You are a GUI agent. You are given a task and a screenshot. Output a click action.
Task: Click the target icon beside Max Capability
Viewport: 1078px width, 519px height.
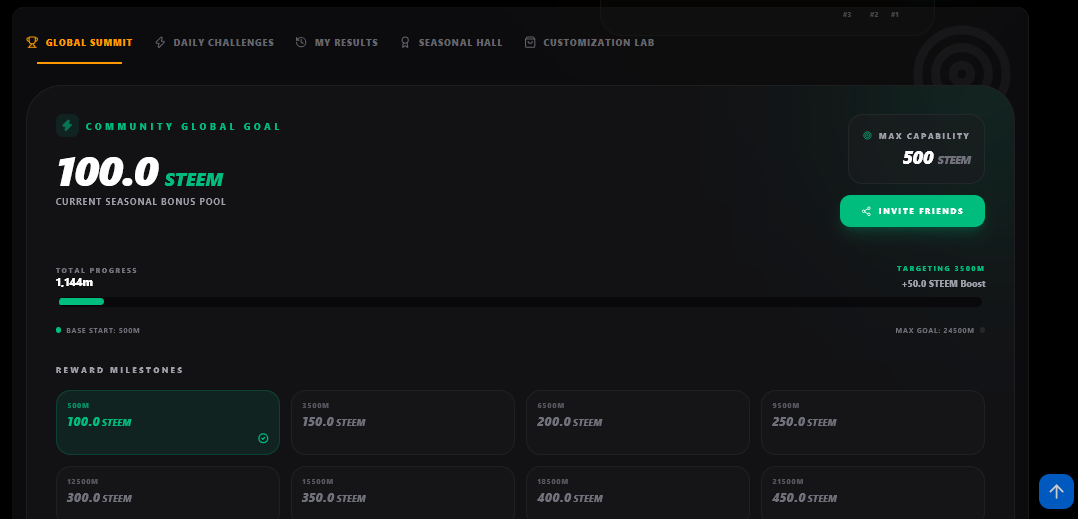[x=867, y=136]
